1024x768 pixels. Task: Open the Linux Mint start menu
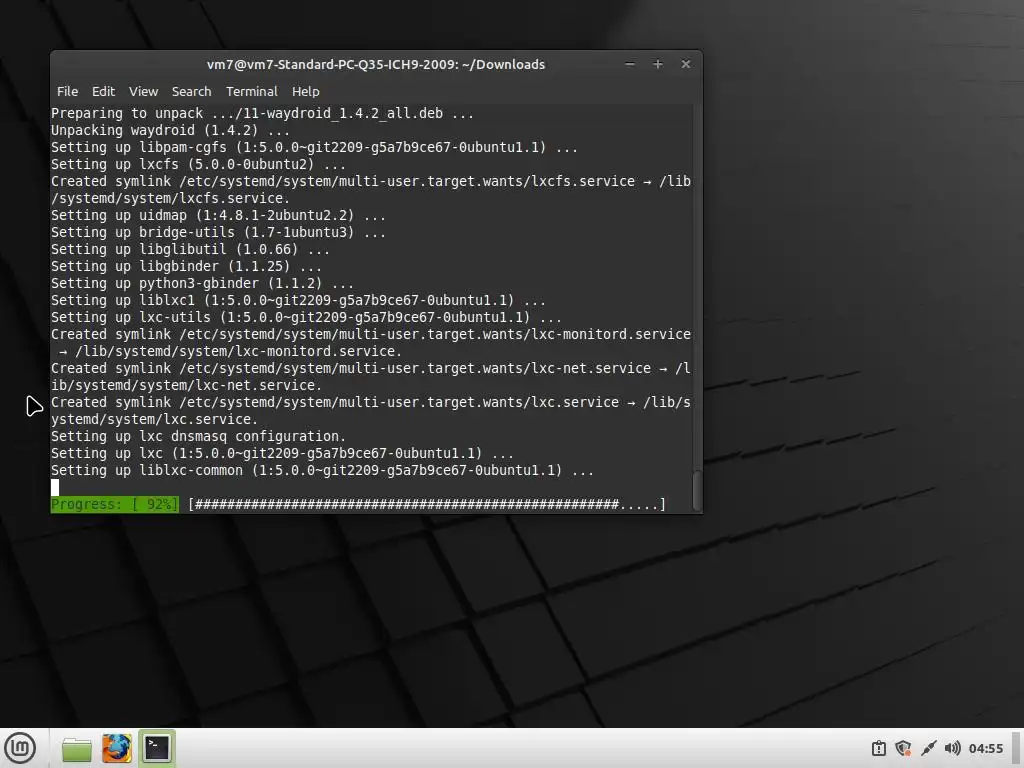(x=20, y=748)
